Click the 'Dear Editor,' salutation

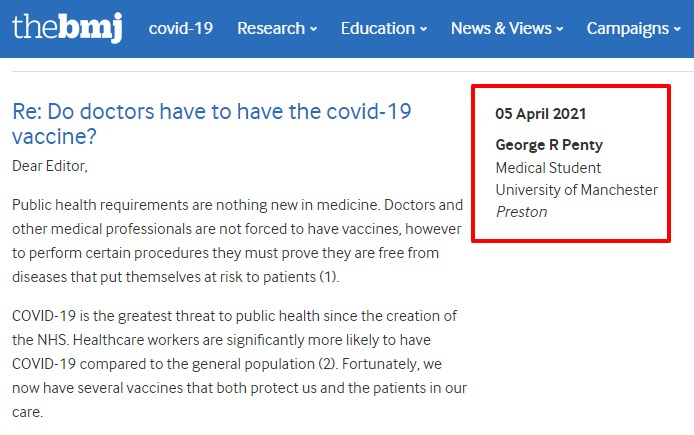pos(50,166)
